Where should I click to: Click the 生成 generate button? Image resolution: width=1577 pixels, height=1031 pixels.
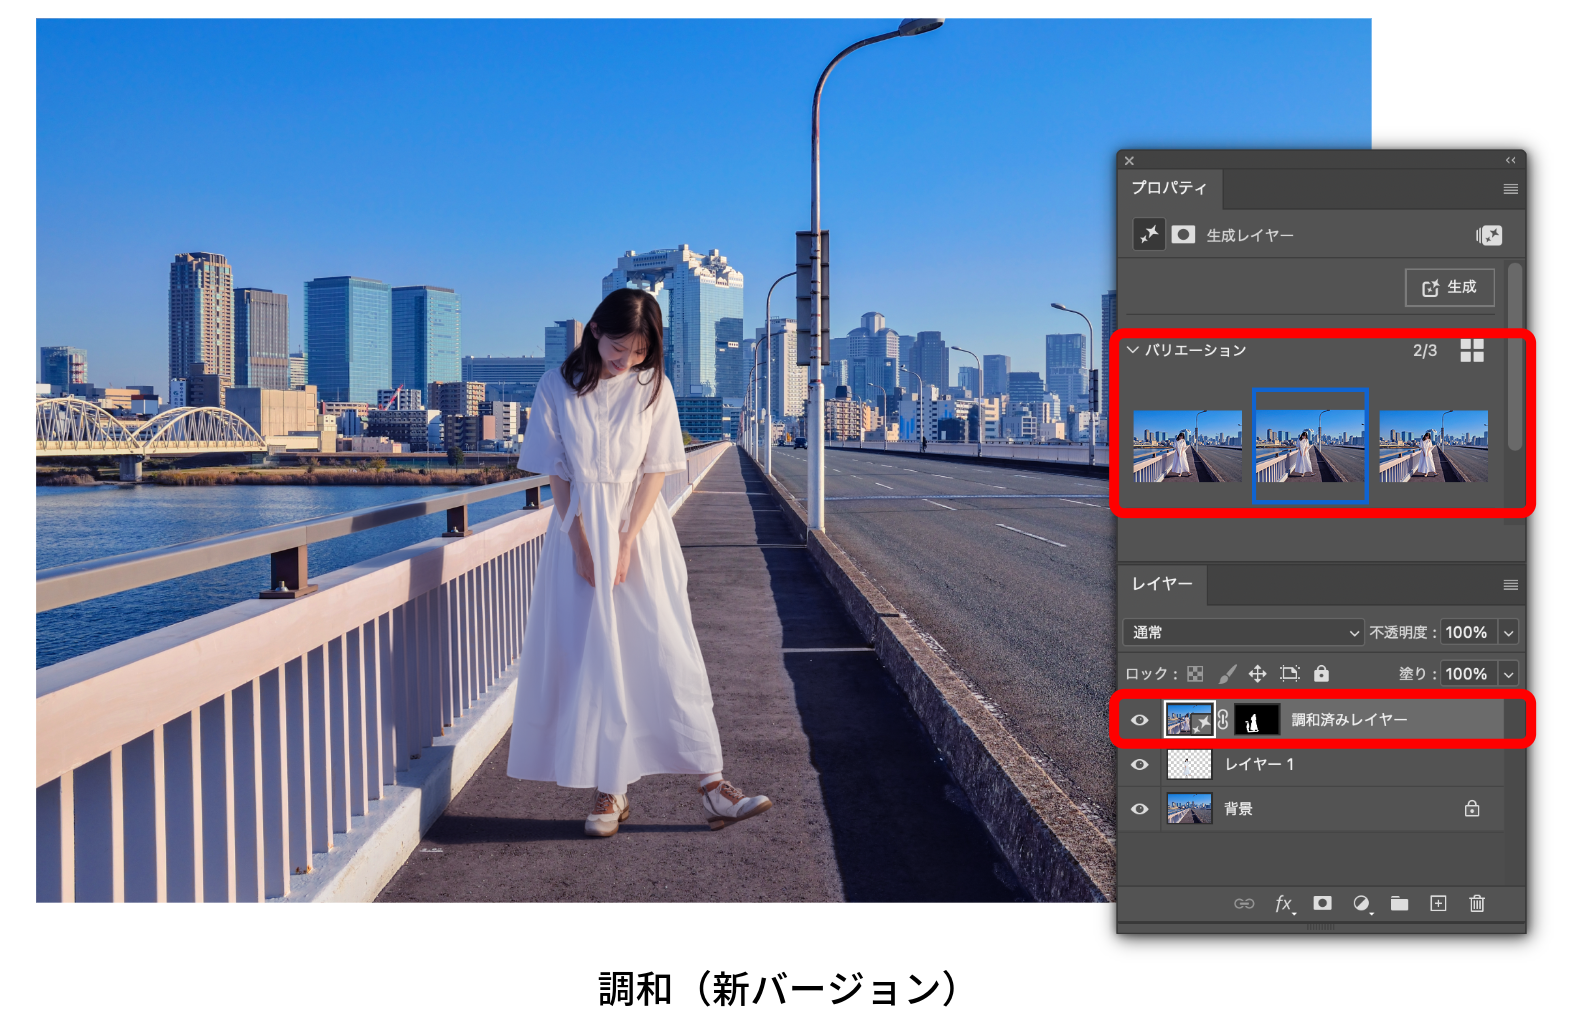pos(1449,288)
